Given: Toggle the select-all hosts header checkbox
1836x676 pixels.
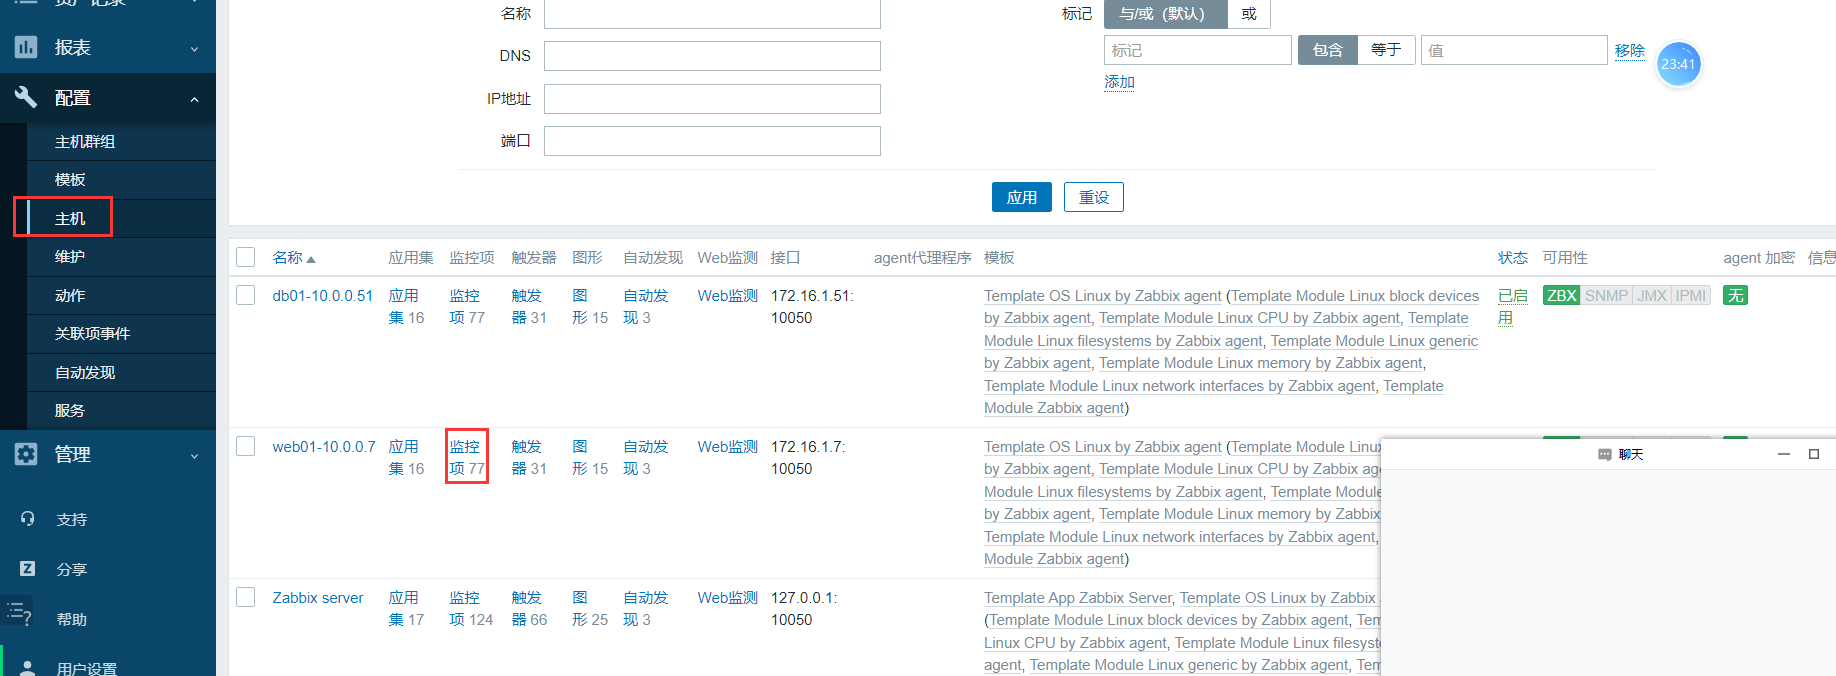Looking at the screenshot, I should [246, 257].
